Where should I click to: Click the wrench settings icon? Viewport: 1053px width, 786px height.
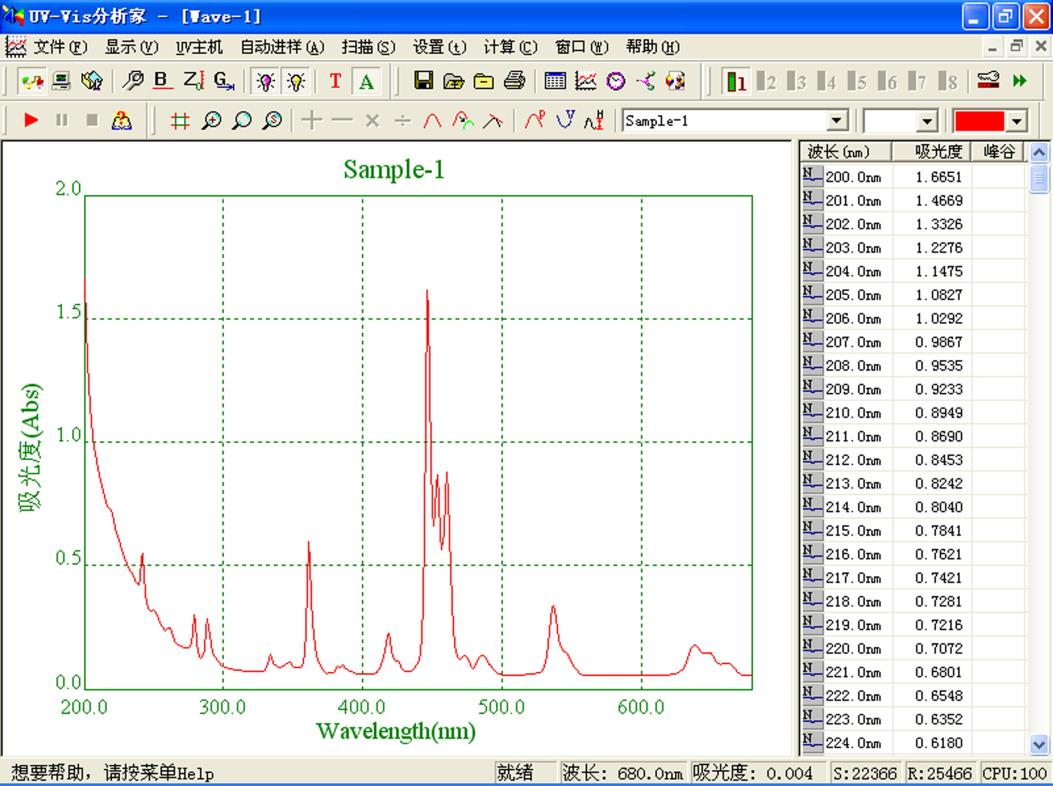pyautogui.click(x=131, y=82)
